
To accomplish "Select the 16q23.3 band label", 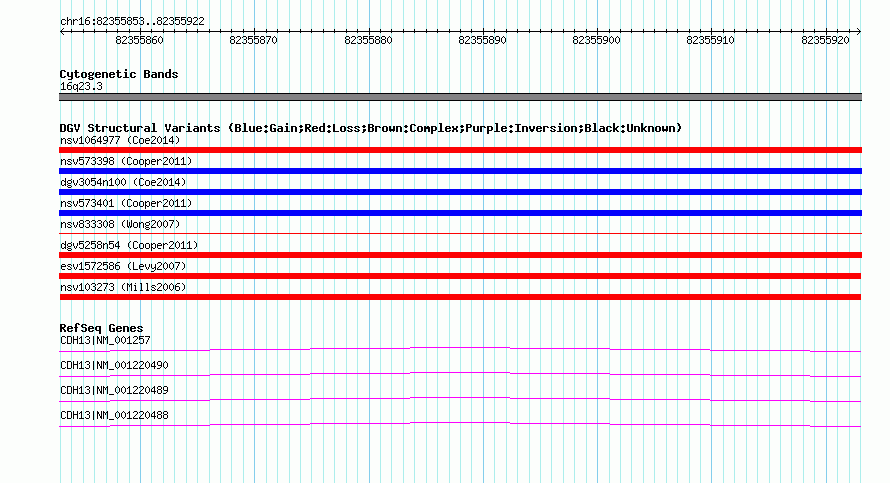I will 81,86.
